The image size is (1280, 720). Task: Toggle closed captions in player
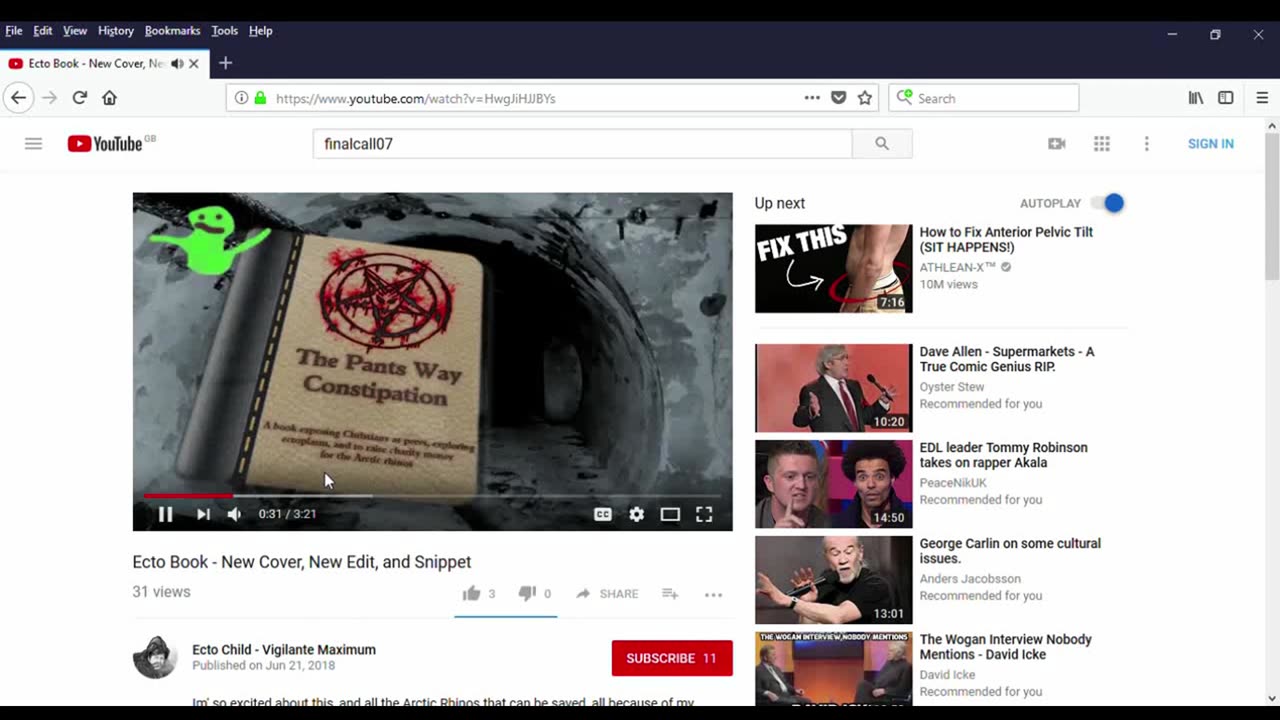click(x=603, y=514)
